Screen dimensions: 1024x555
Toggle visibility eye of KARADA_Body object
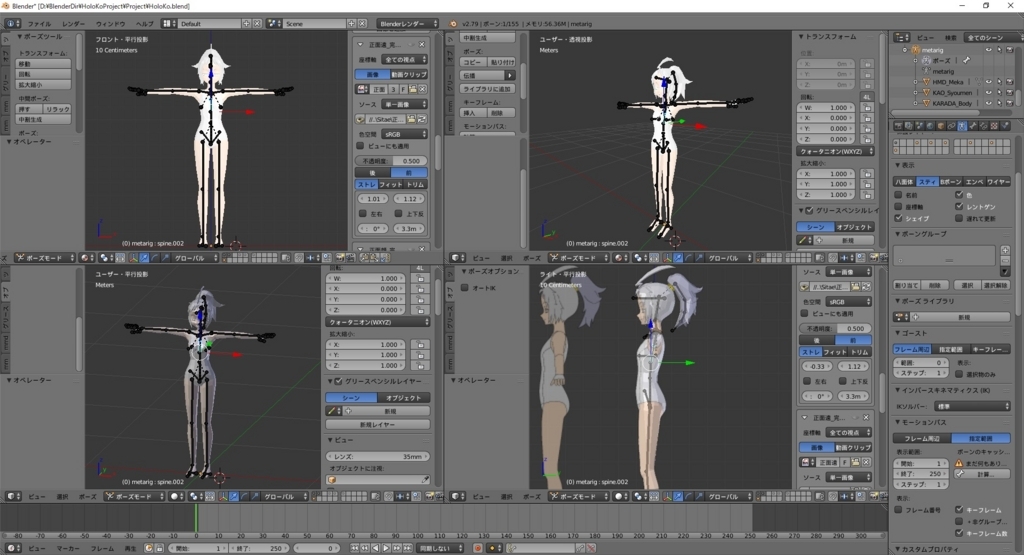tap(989, 103)
